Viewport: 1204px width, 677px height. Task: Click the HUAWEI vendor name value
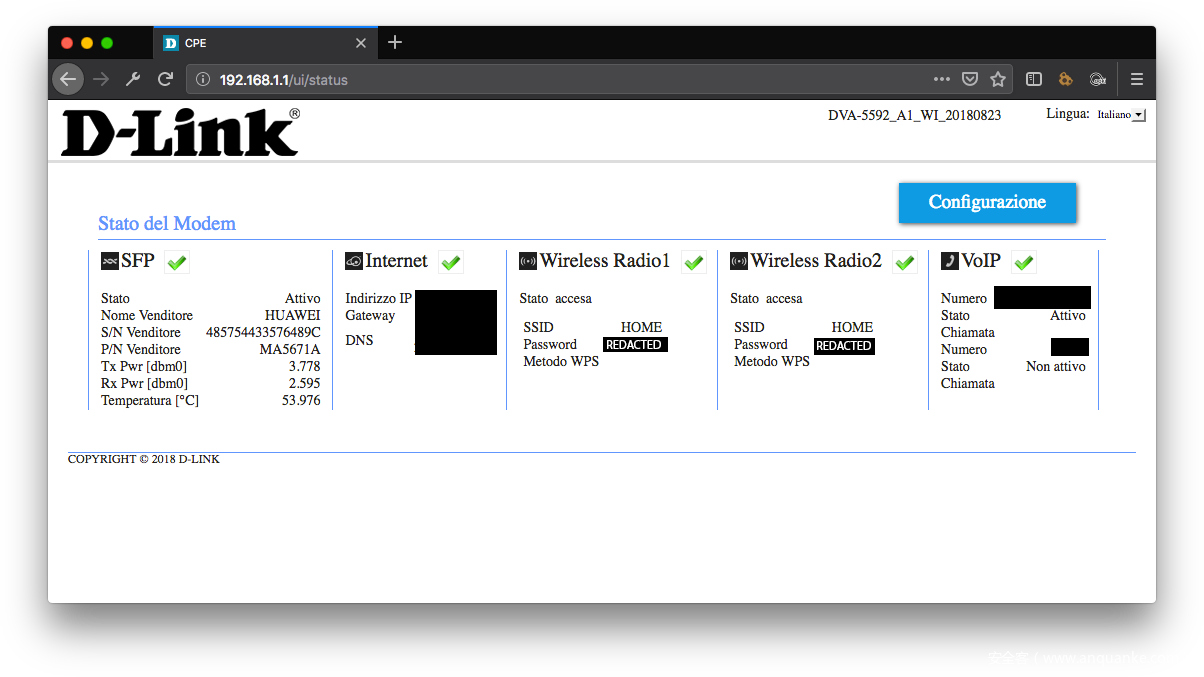pyautogui.click(x=292, y=315)
